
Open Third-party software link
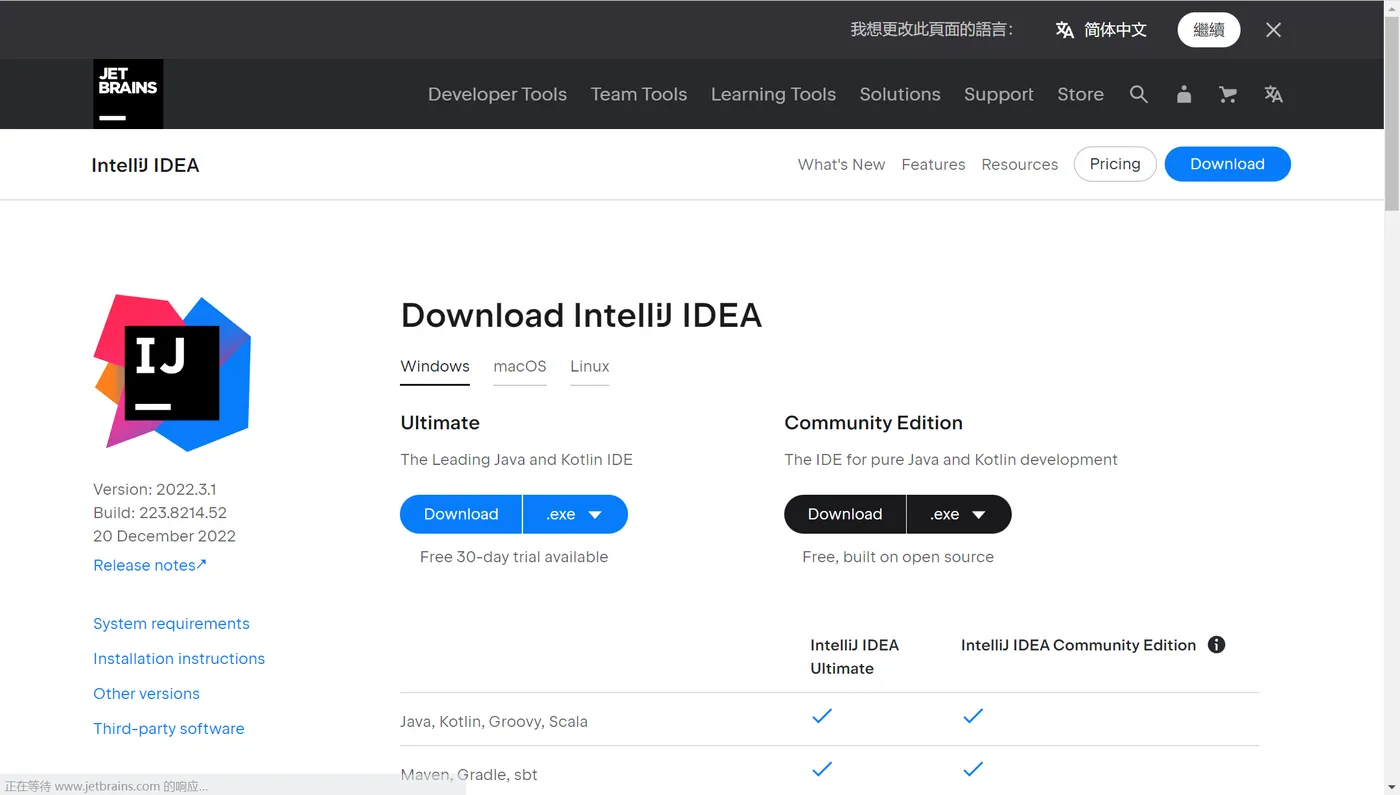[x=168, y=728]
